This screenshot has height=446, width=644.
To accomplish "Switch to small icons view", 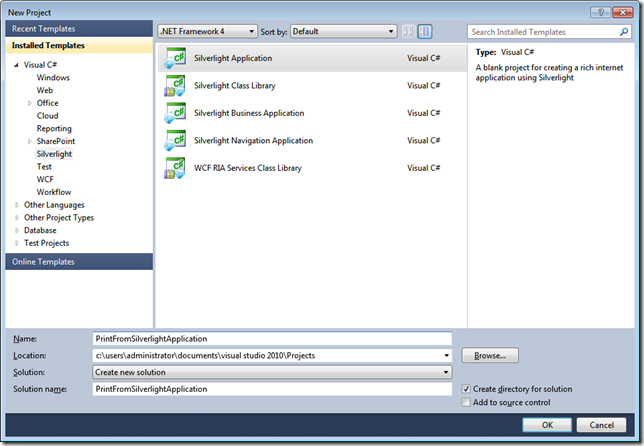I will tap(408, 31).
